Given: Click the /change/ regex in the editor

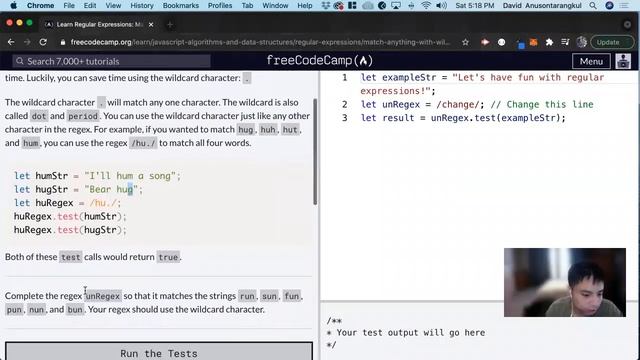Looking at the screenshot, I should (458, 104).
